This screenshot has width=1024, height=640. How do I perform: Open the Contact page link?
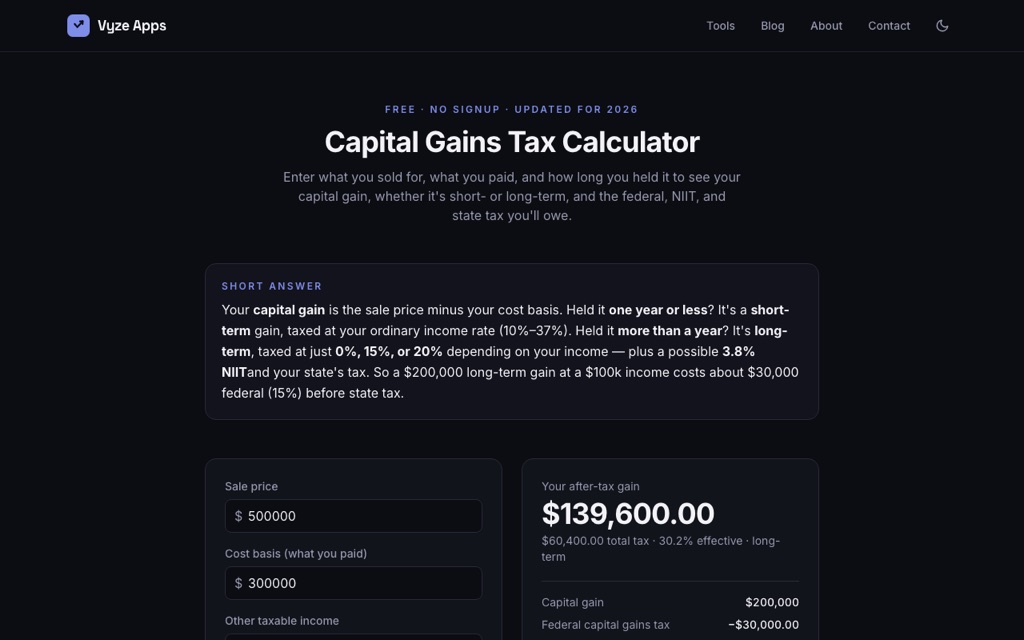tap(889, 25)
